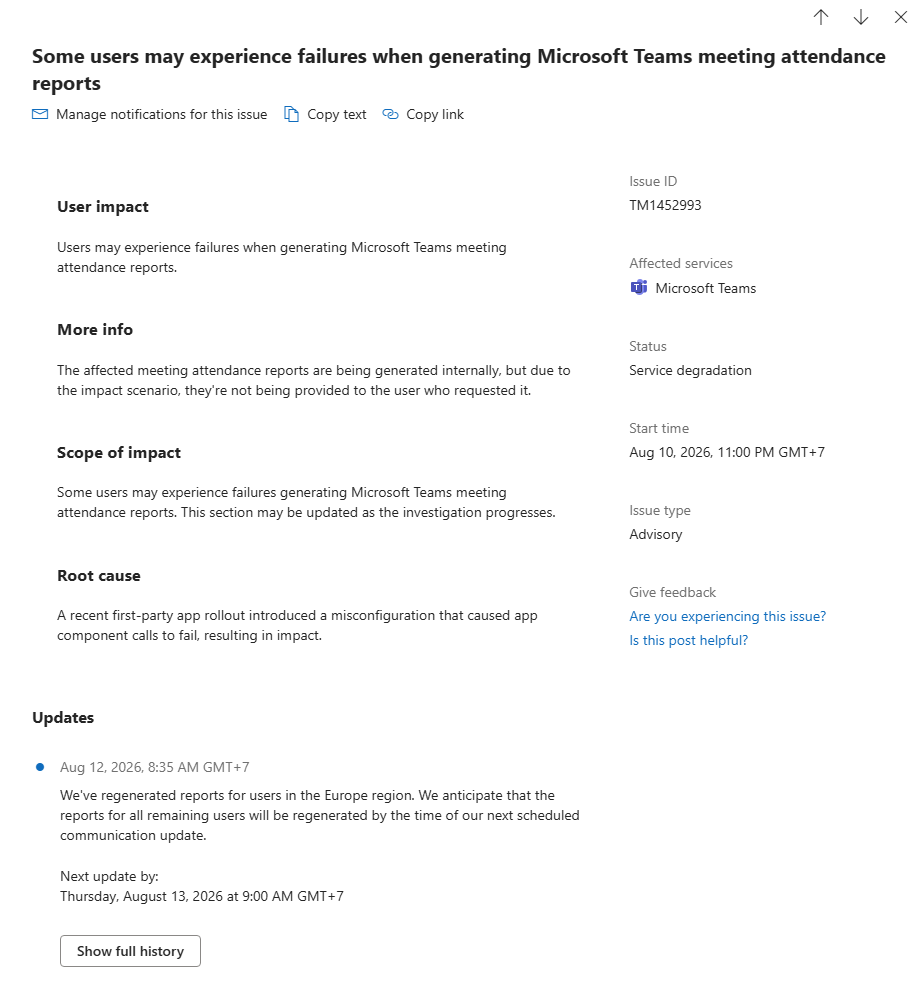Select Copy text label
Image resolution: width=915 pixels, height=984 pixels.
pyautogui.click(x=336, y=114)
